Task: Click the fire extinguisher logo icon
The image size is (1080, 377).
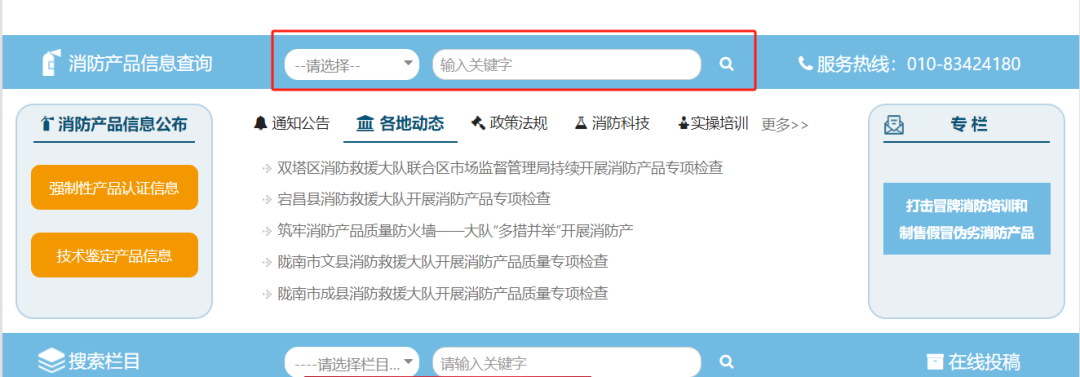Action: click(x=51, y=63)
